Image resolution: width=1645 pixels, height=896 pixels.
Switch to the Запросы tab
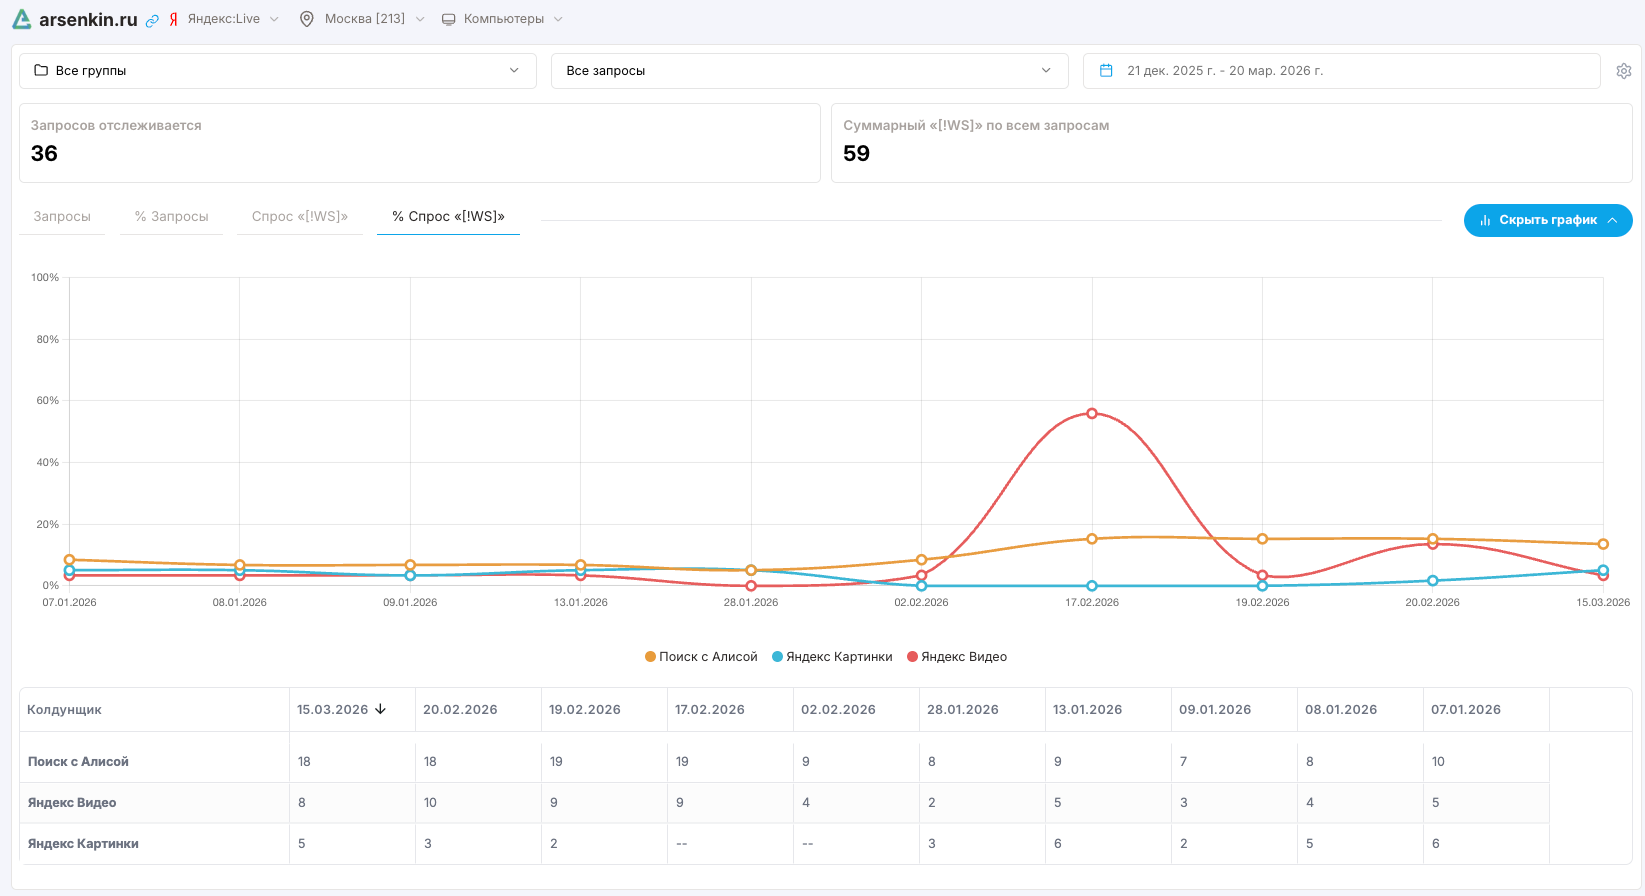click(62, 217)
